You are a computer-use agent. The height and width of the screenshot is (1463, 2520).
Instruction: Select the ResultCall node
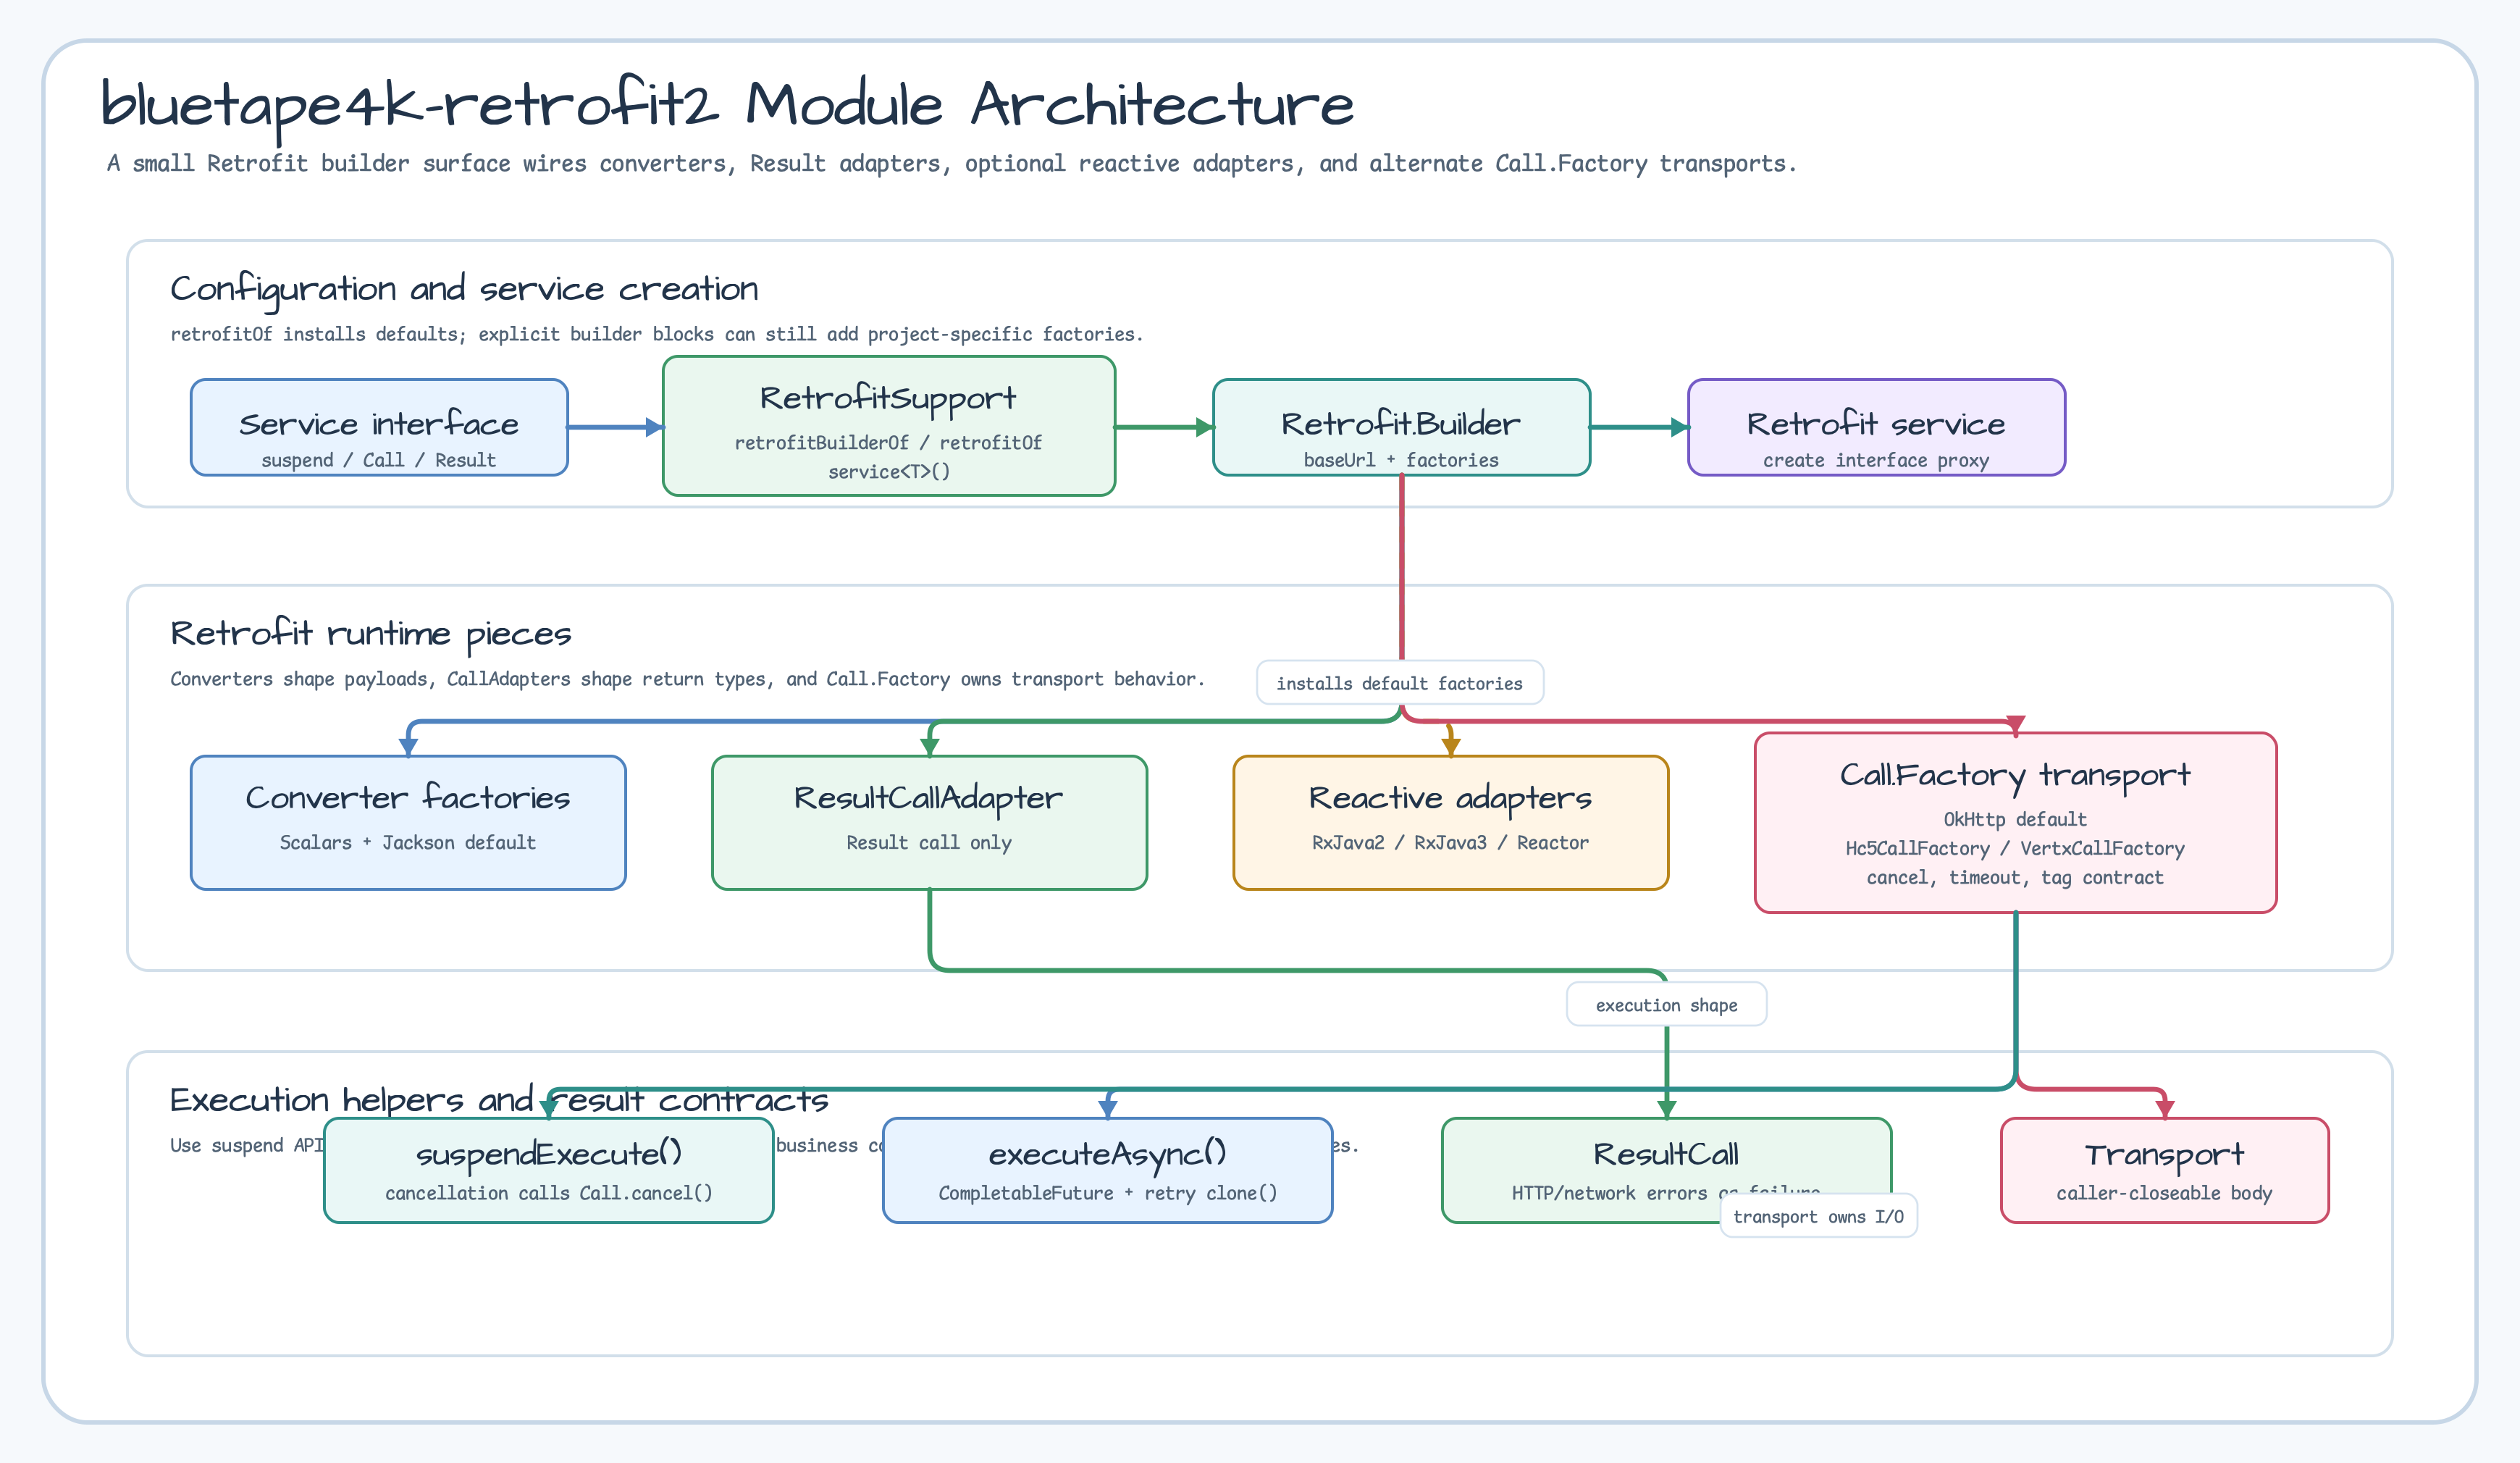(x=1666, y=1170)
